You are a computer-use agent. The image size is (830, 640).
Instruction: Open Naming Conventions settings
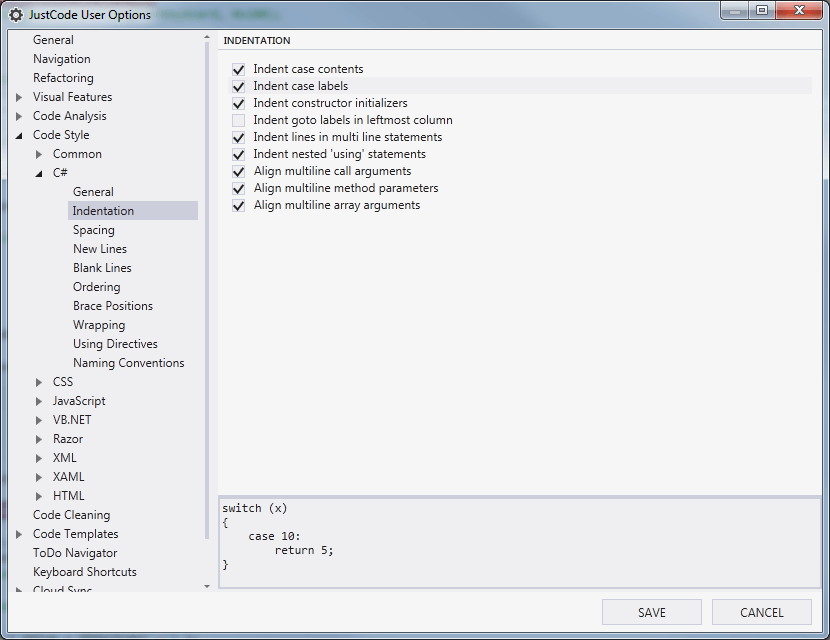click(129, 363)
